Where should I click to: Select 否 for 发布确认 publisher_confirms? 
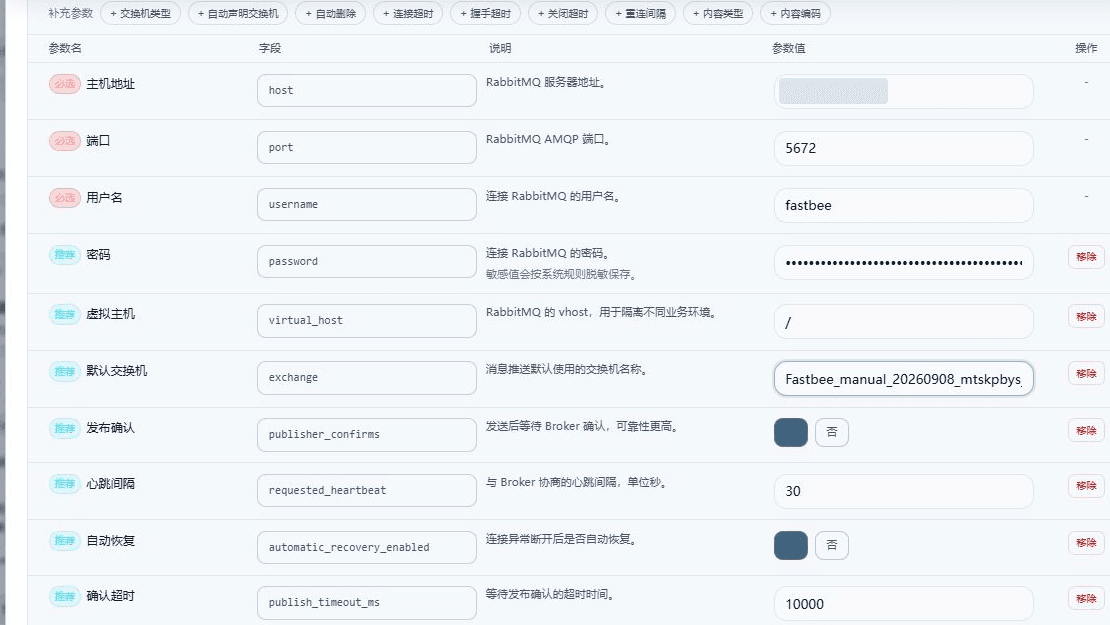pyautogui.click(x=832, y=432)
